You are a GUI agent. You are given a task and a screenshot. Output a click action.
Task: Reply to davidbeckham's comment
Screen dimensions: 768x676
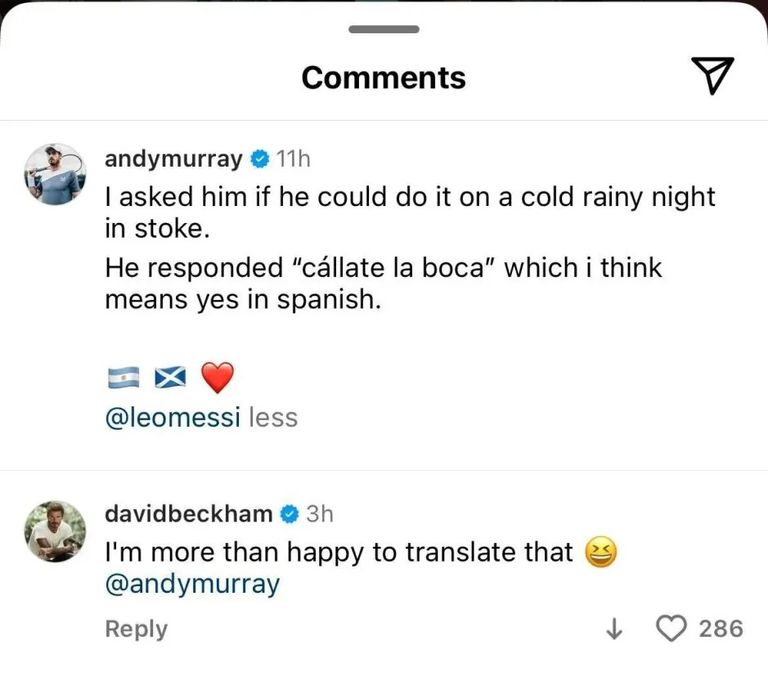[x=136, y=629]
